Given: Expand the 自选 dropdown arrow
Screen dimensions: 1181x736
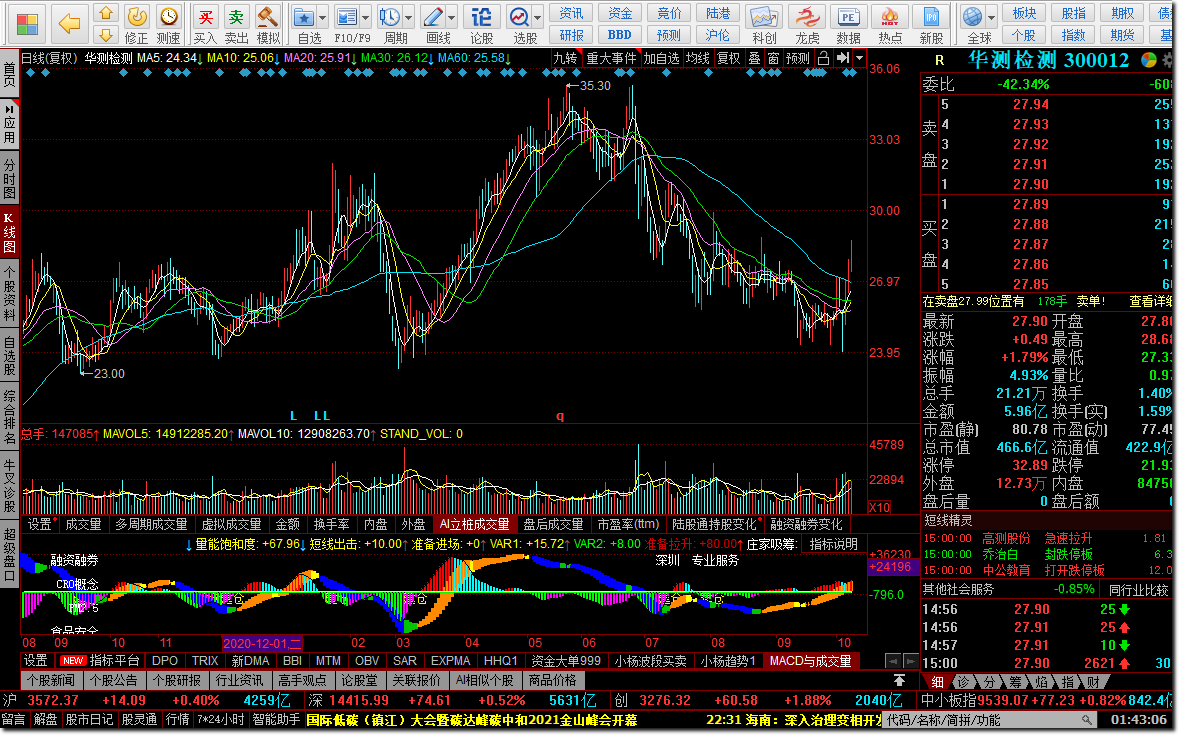Looking at the screenshot, I should (x=322, y=17).
